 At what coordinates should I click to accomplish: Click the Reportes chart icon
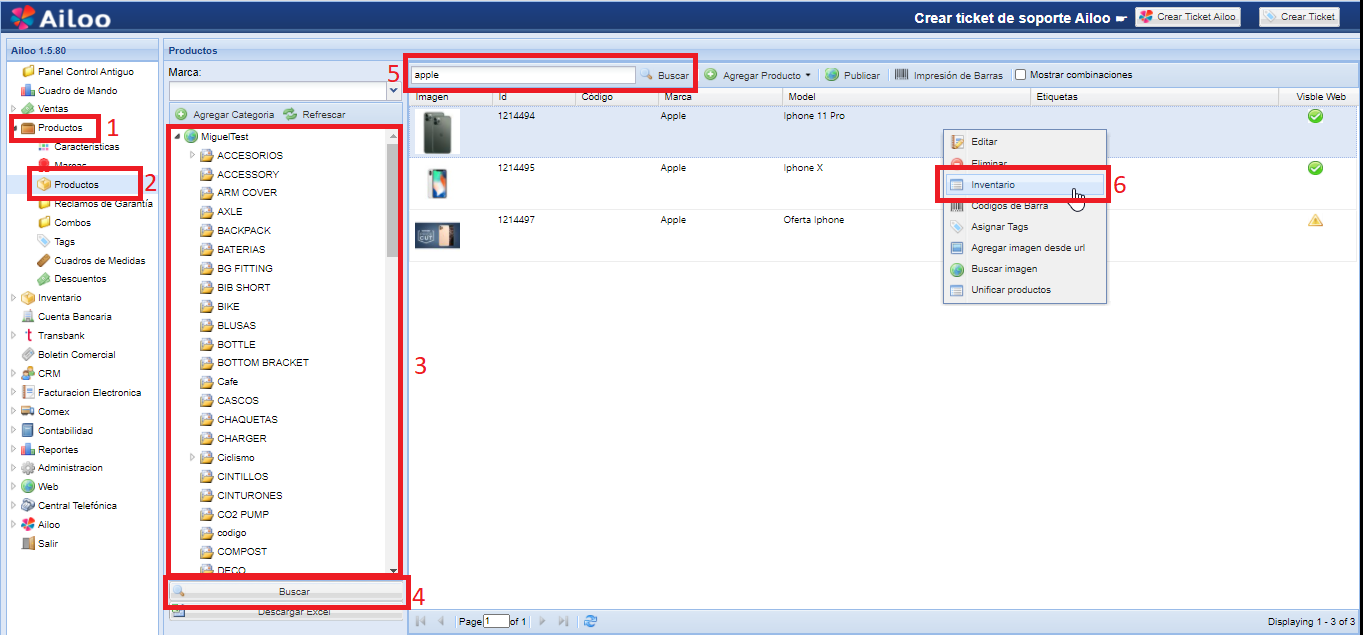28,450
